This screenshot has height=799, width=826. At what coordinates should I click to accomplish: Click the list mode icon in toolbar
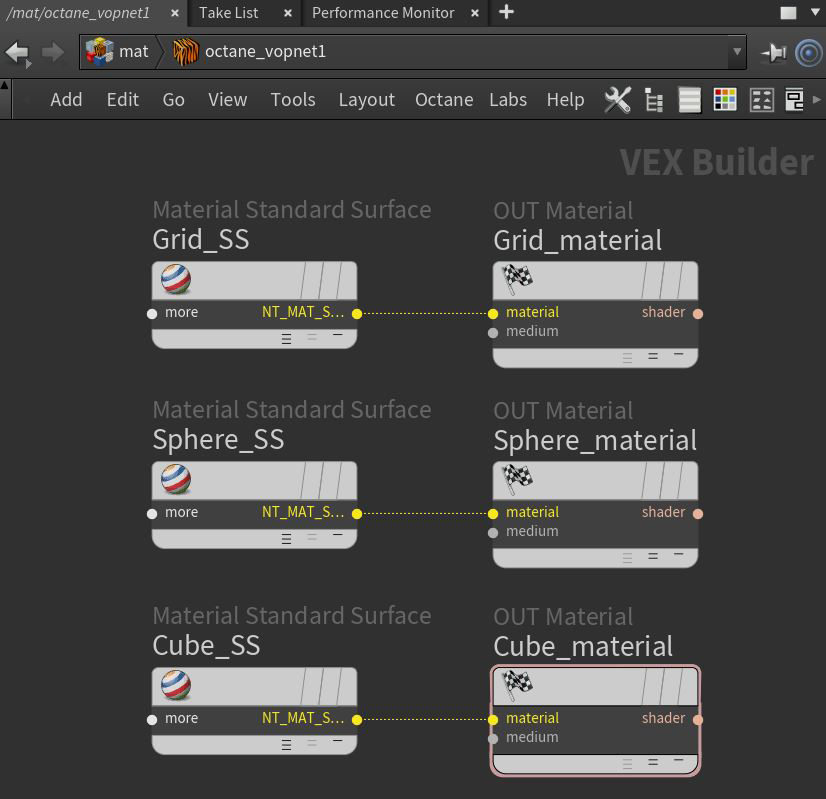(689, 100)
